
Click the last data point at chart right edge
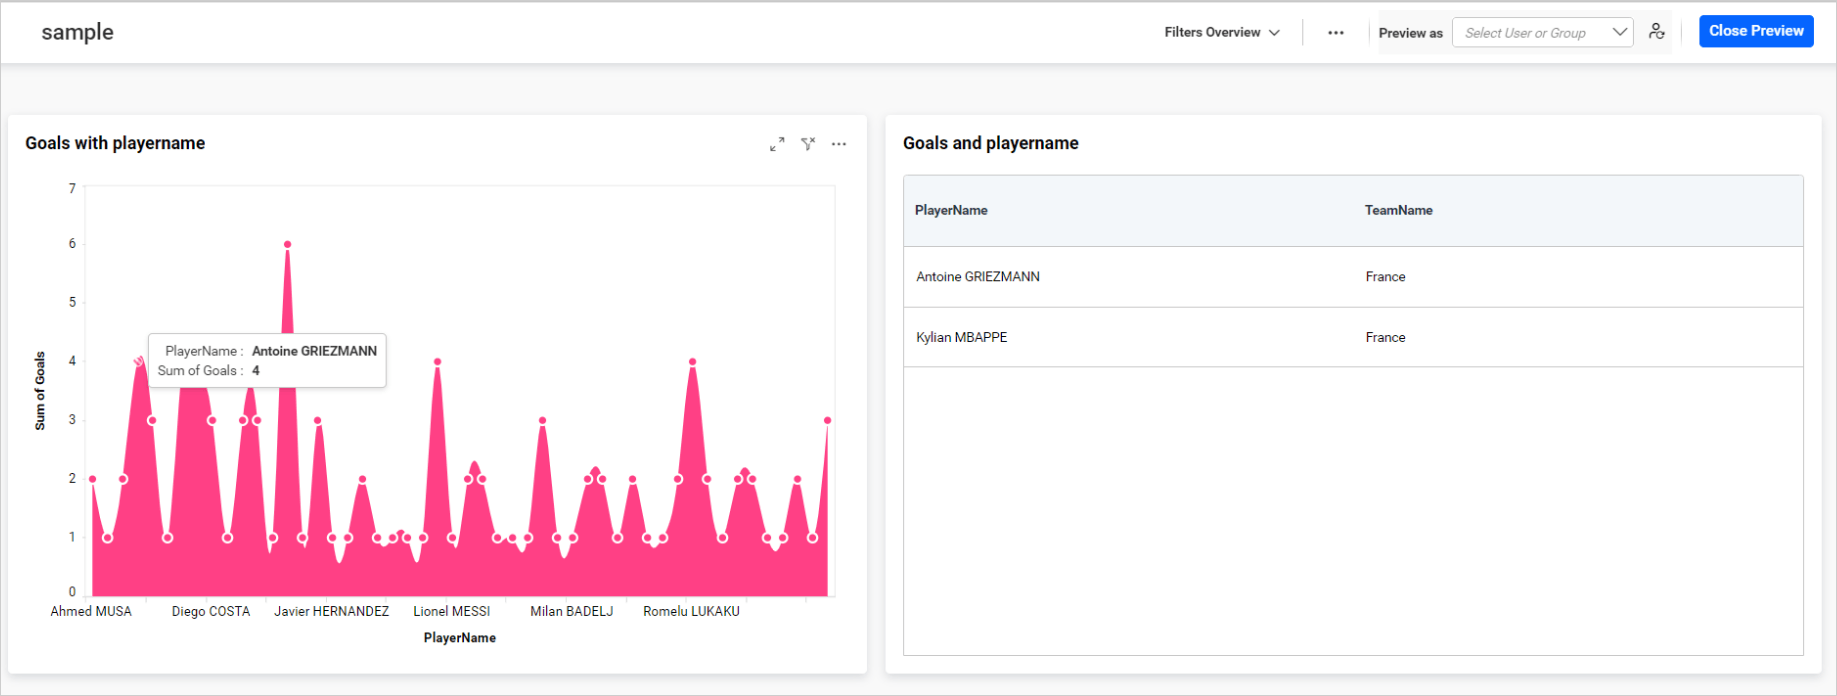coord(827,421)
